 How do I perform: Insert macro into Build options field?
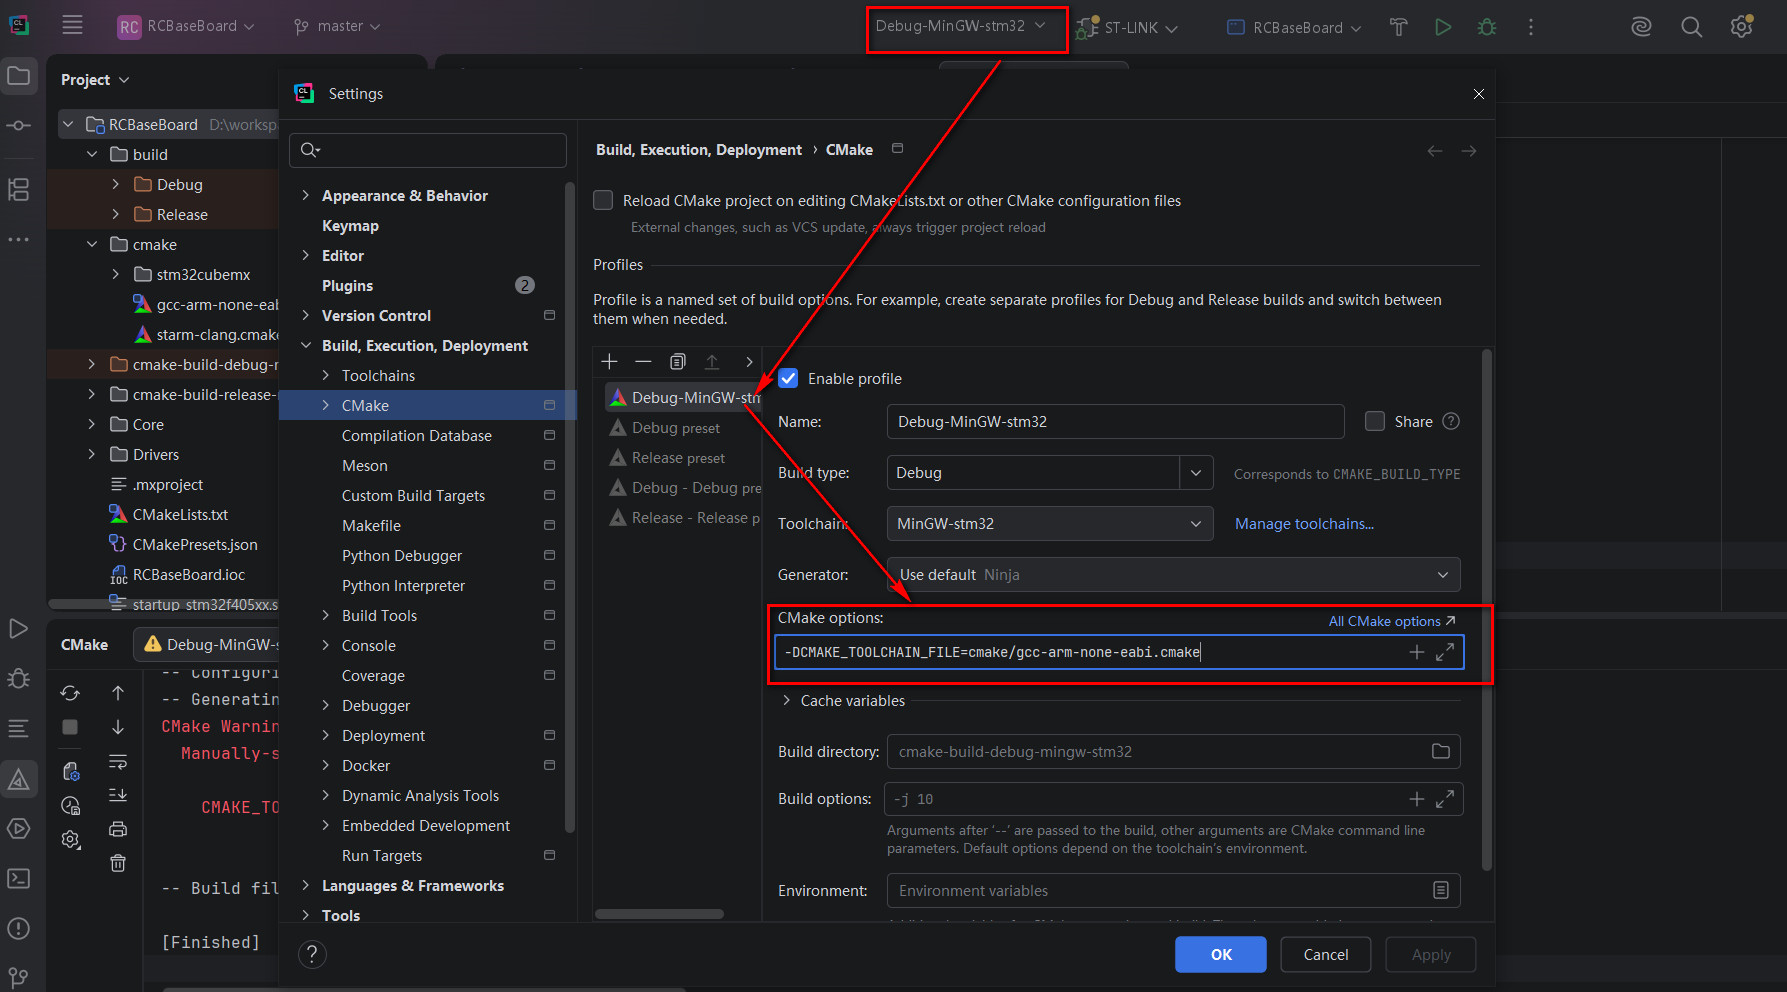tap(1416, 799)
